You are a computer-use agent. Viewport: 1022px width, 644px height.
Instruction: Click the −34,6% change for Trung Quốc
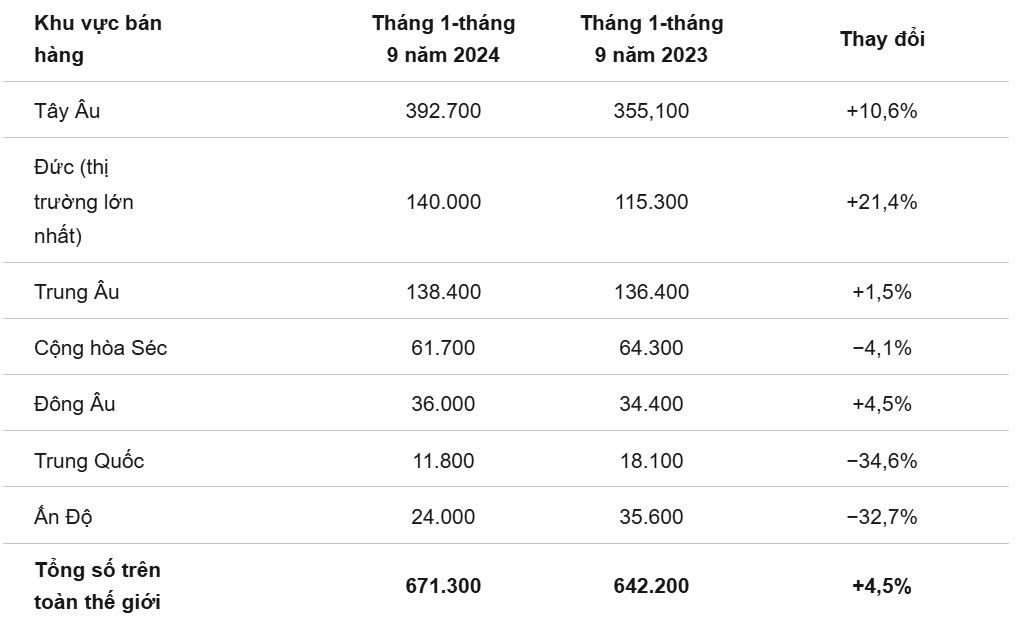(882, 461)
